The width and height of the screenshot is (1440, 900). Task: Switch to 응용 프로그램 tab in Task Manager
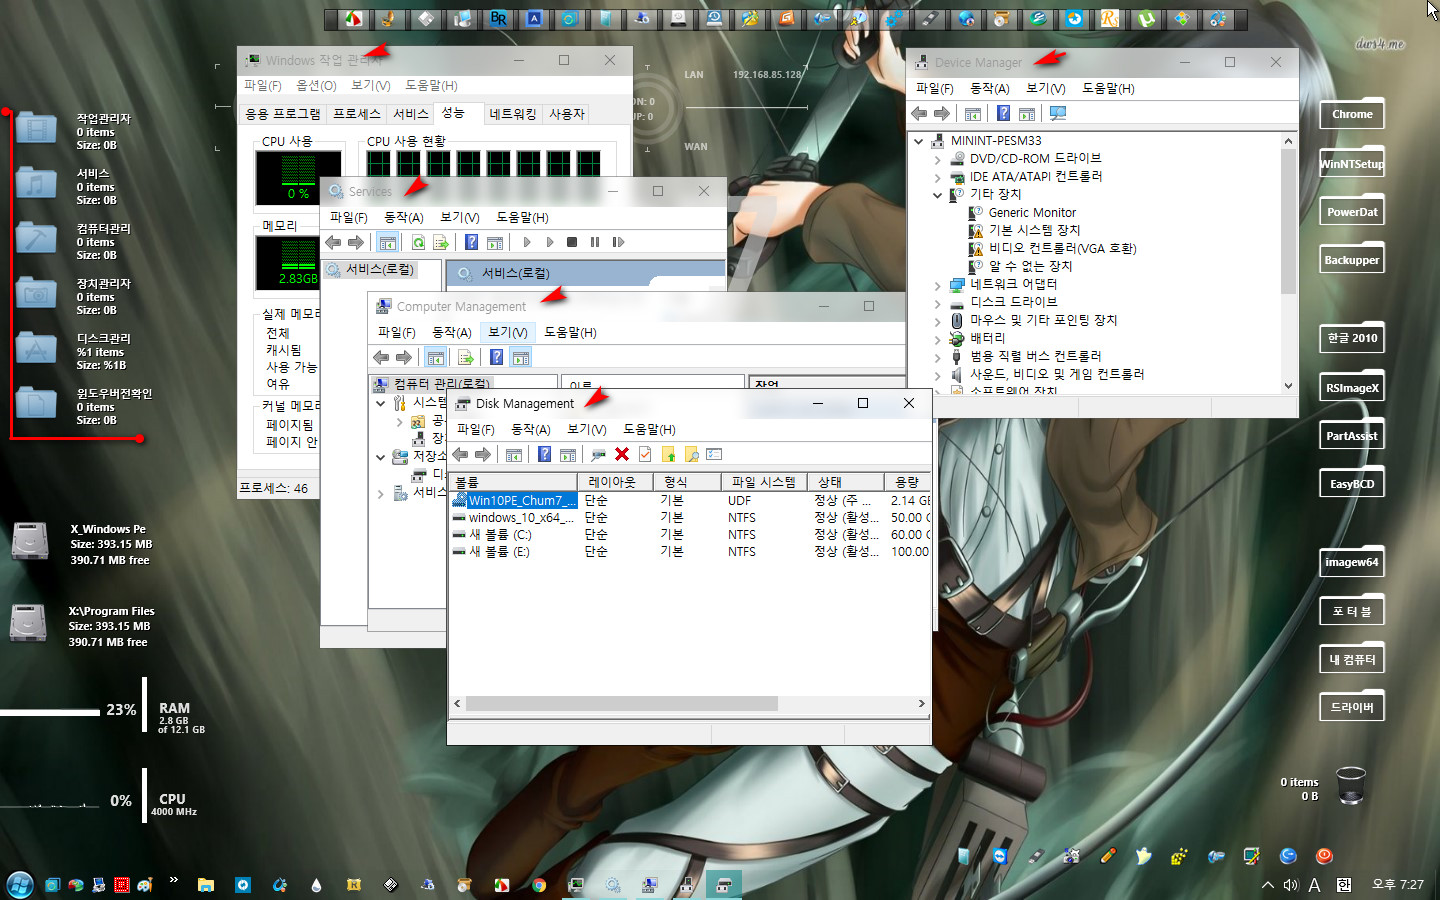[283, 114]
